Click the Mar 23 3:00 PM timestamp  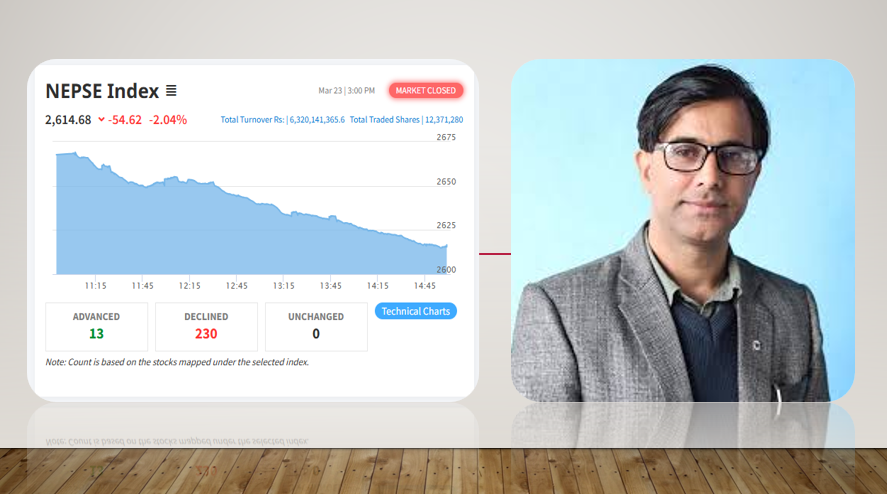coord(346,91)
